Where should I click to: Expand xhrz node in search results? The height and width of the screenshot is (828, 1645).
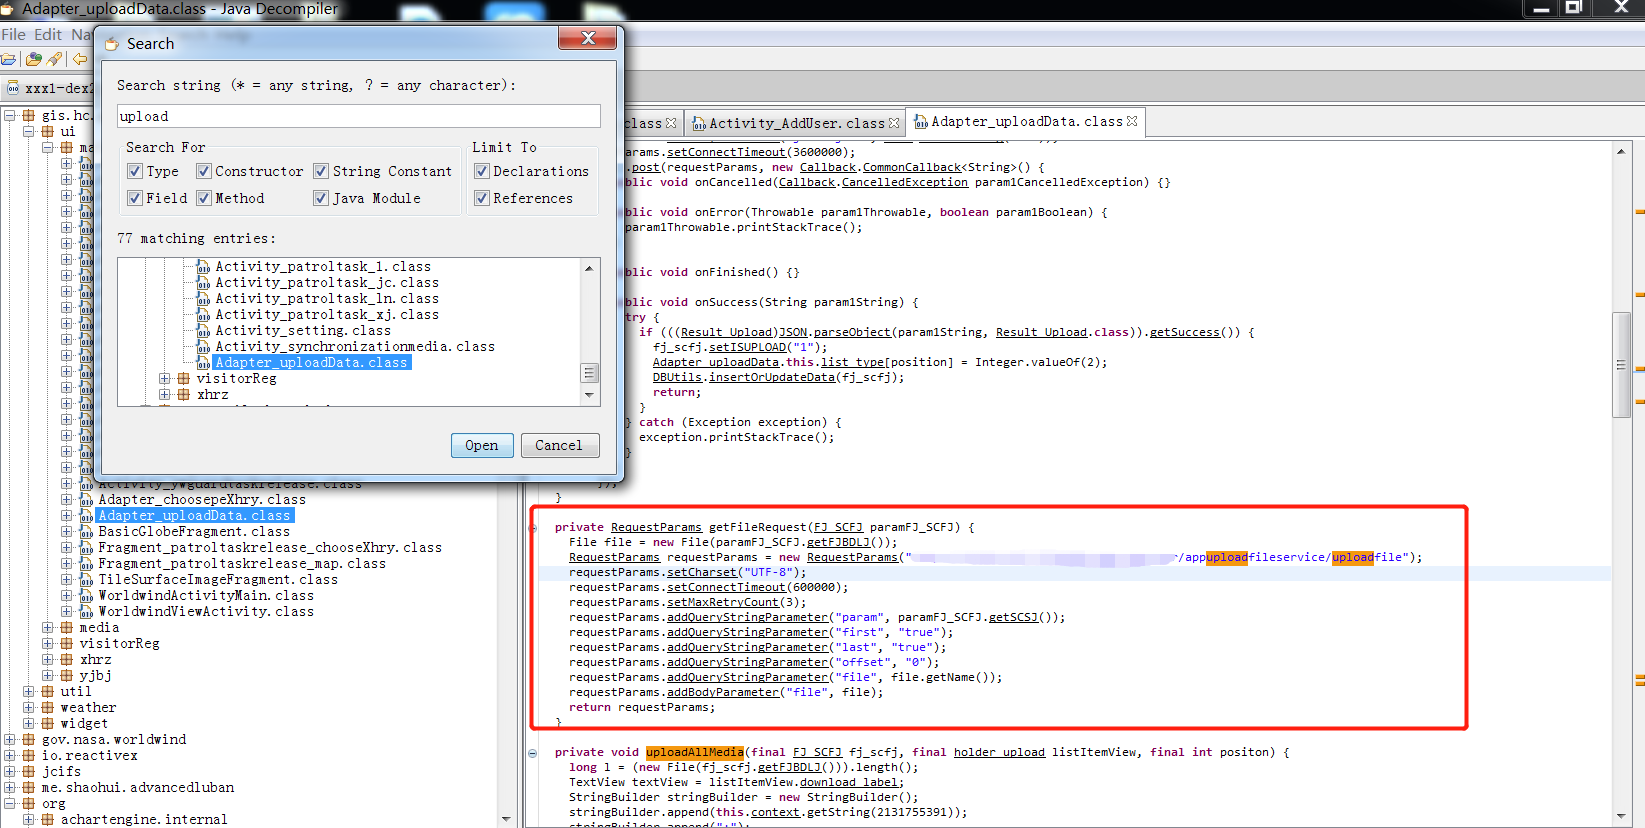[165, 395]
